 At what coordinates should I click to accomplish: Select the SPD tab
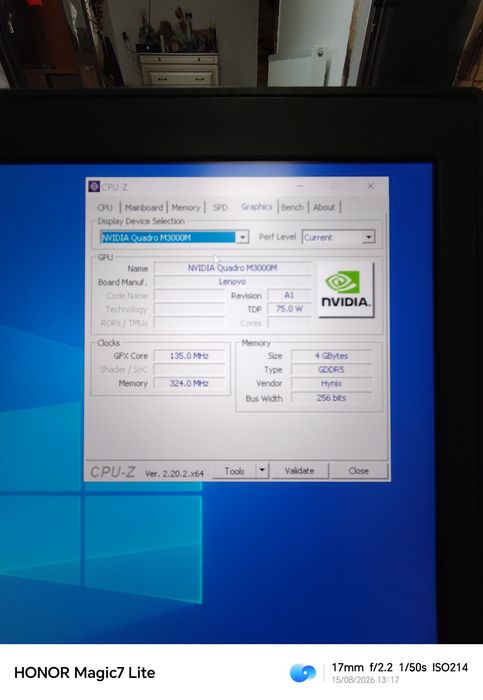tap(220, 207)
